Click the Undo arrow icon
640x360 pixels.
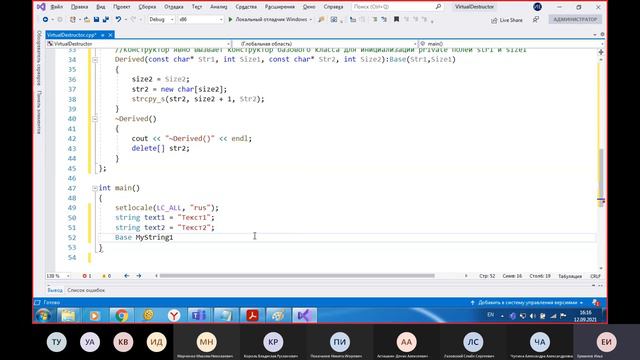tap(118, 19)
